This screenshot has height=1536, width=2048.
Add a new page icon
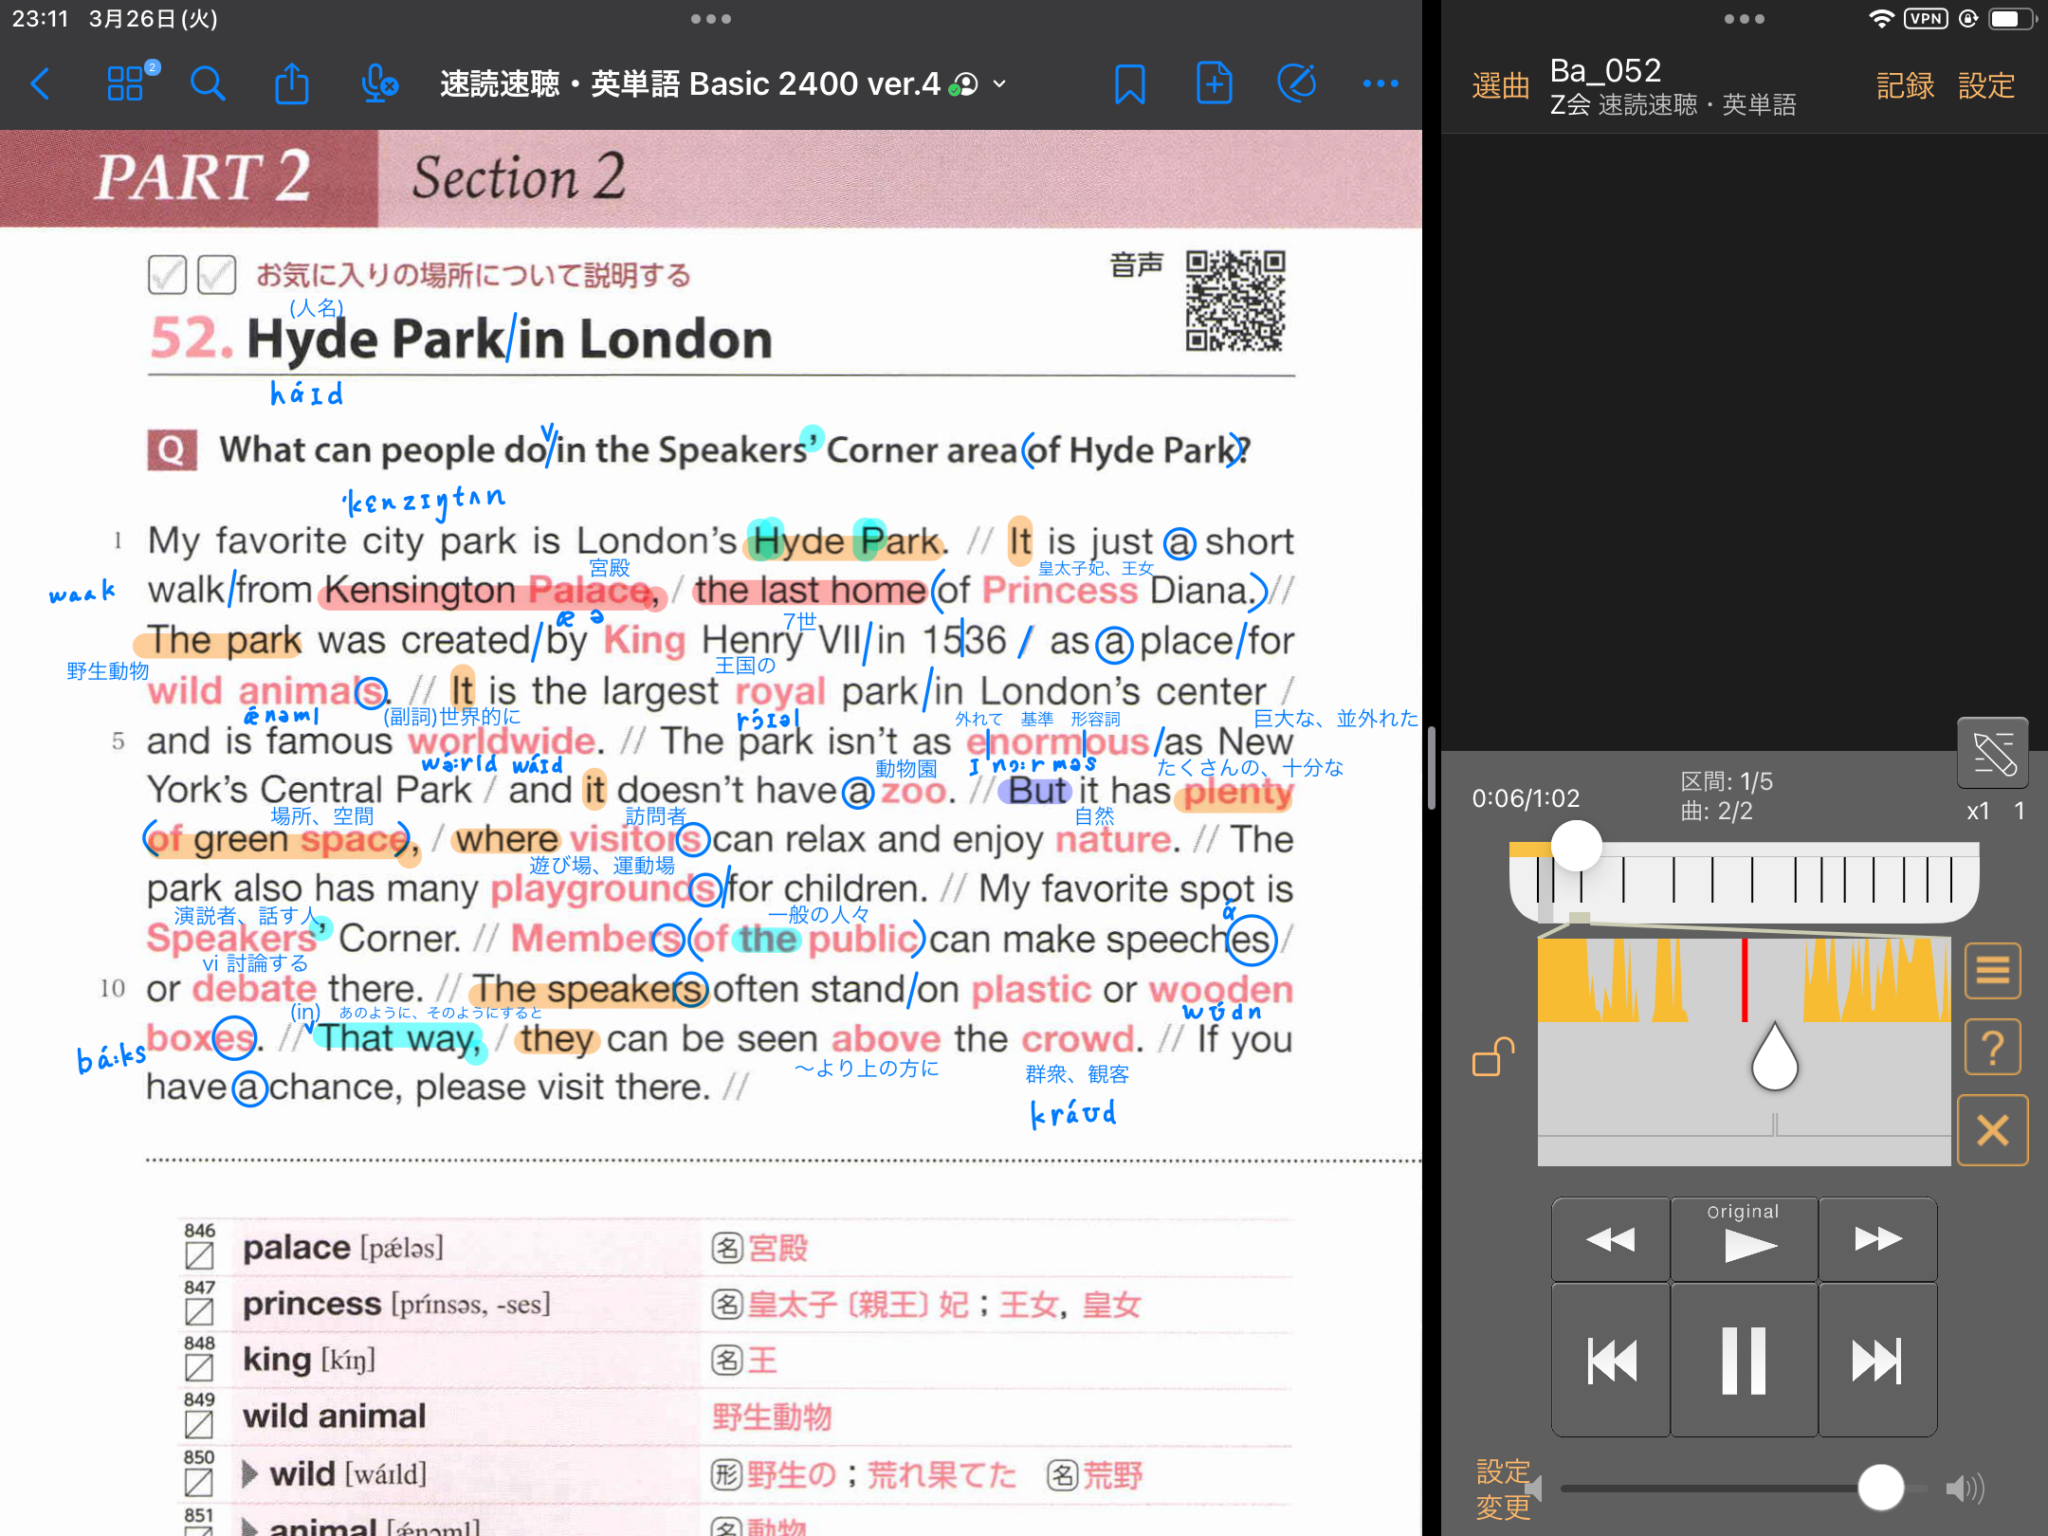coord(1214,84)
